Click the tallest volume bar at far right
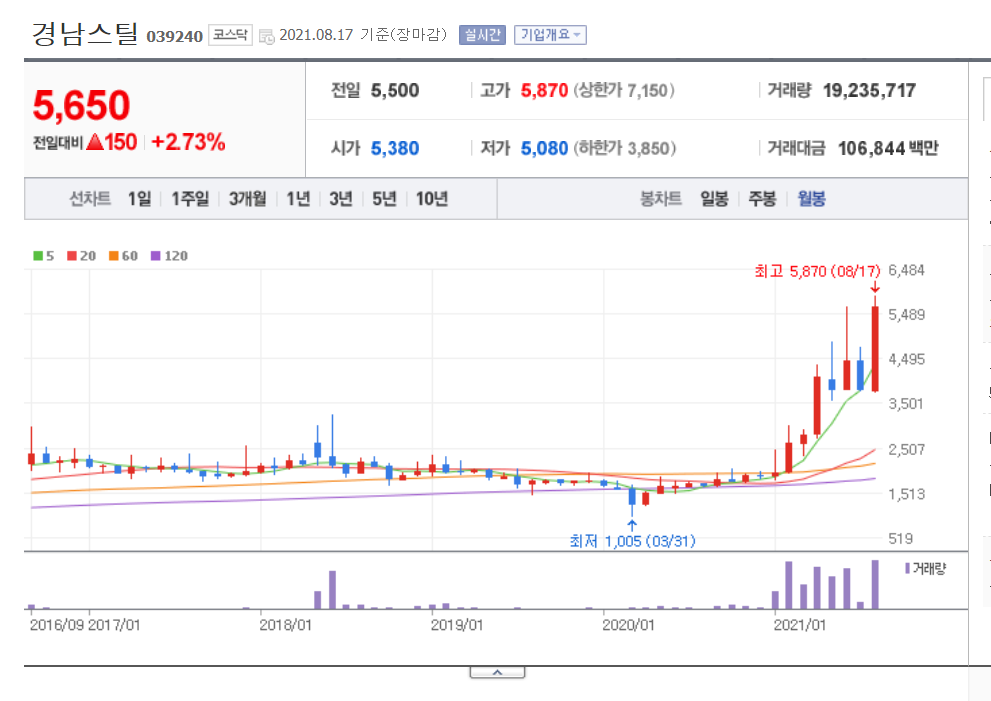The image size is (991, 701). point(875,585)
